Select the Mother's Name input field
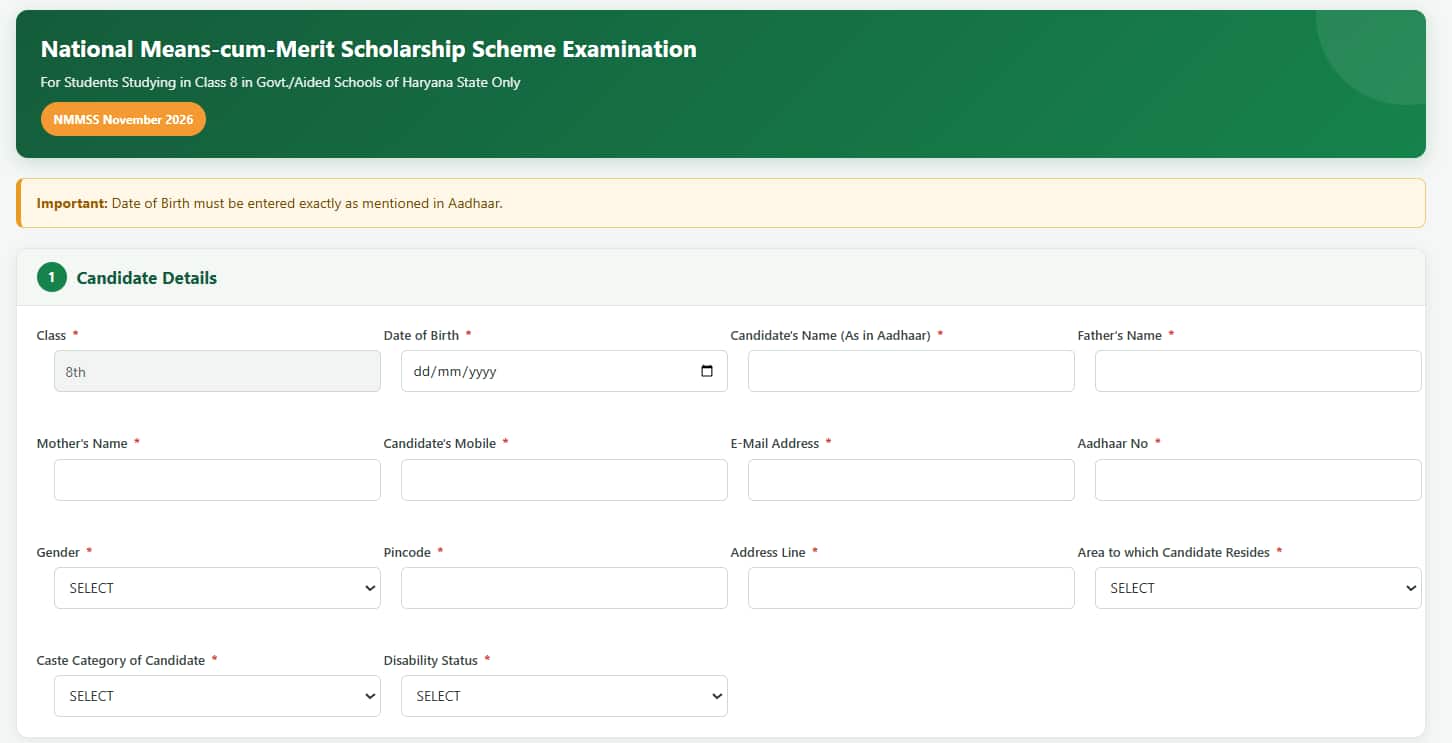 [217, 480]
